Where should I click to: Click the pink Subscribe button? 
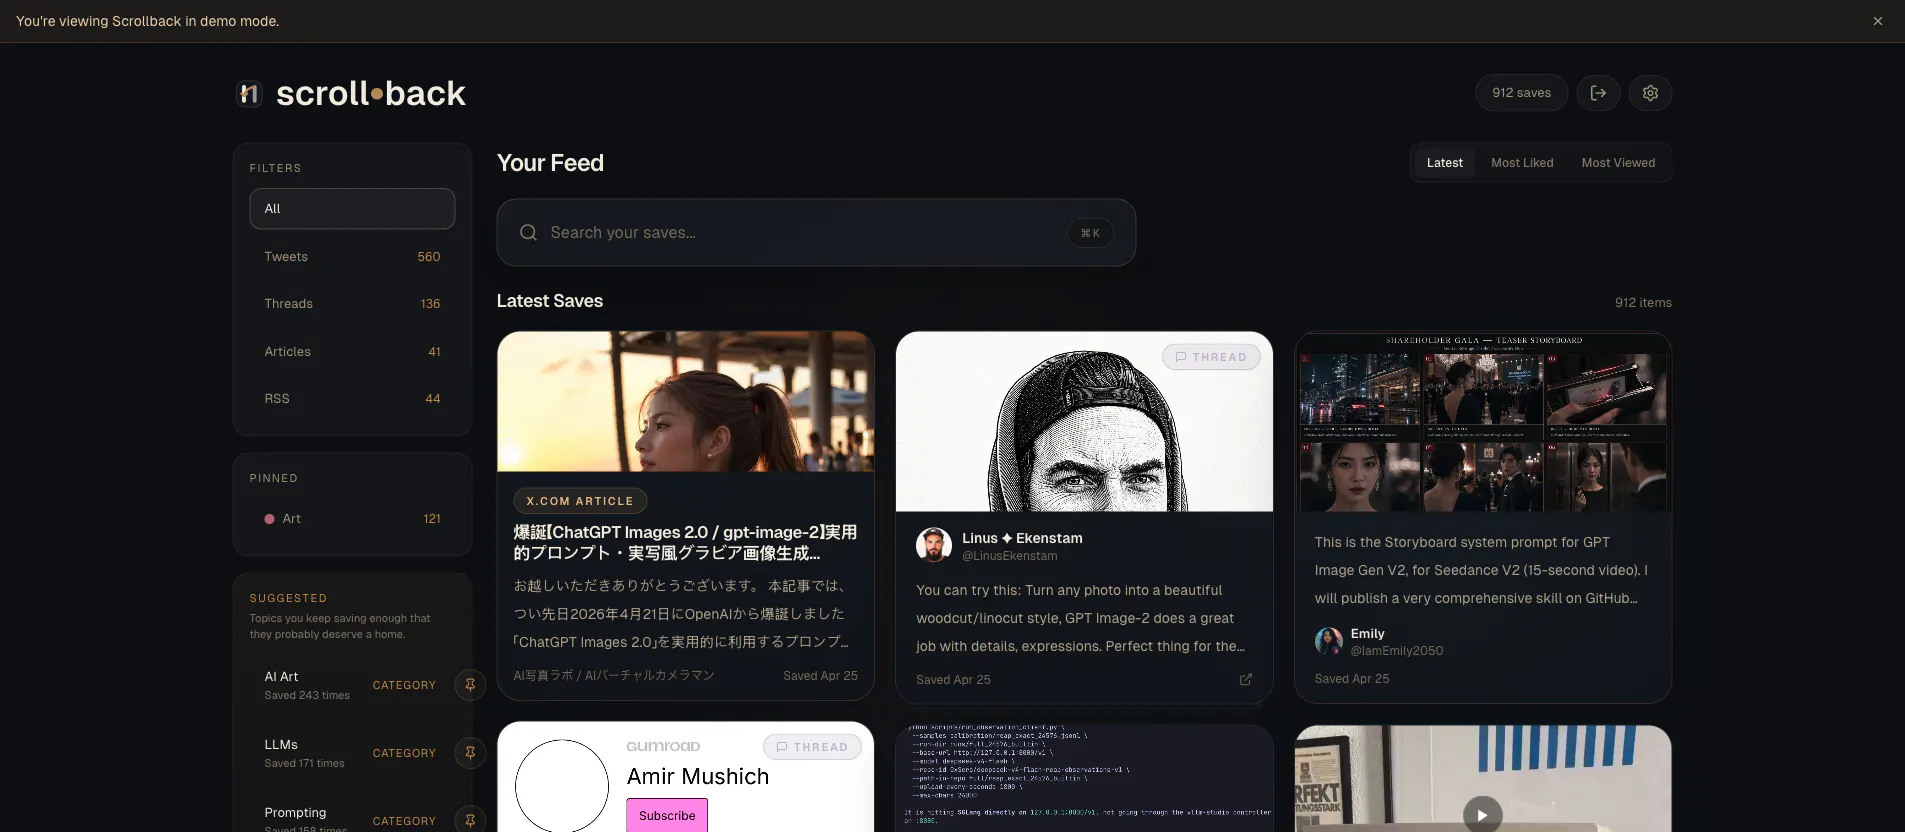[667, 815]
